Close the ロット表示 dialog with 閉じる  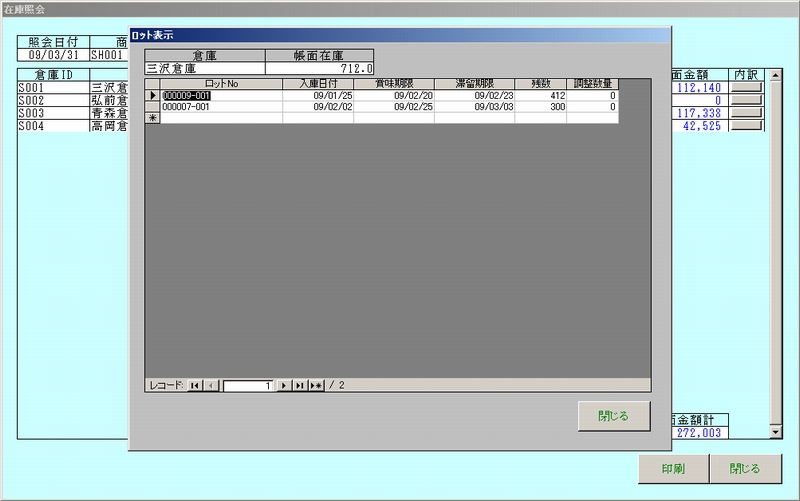click(x=614, y=416)
